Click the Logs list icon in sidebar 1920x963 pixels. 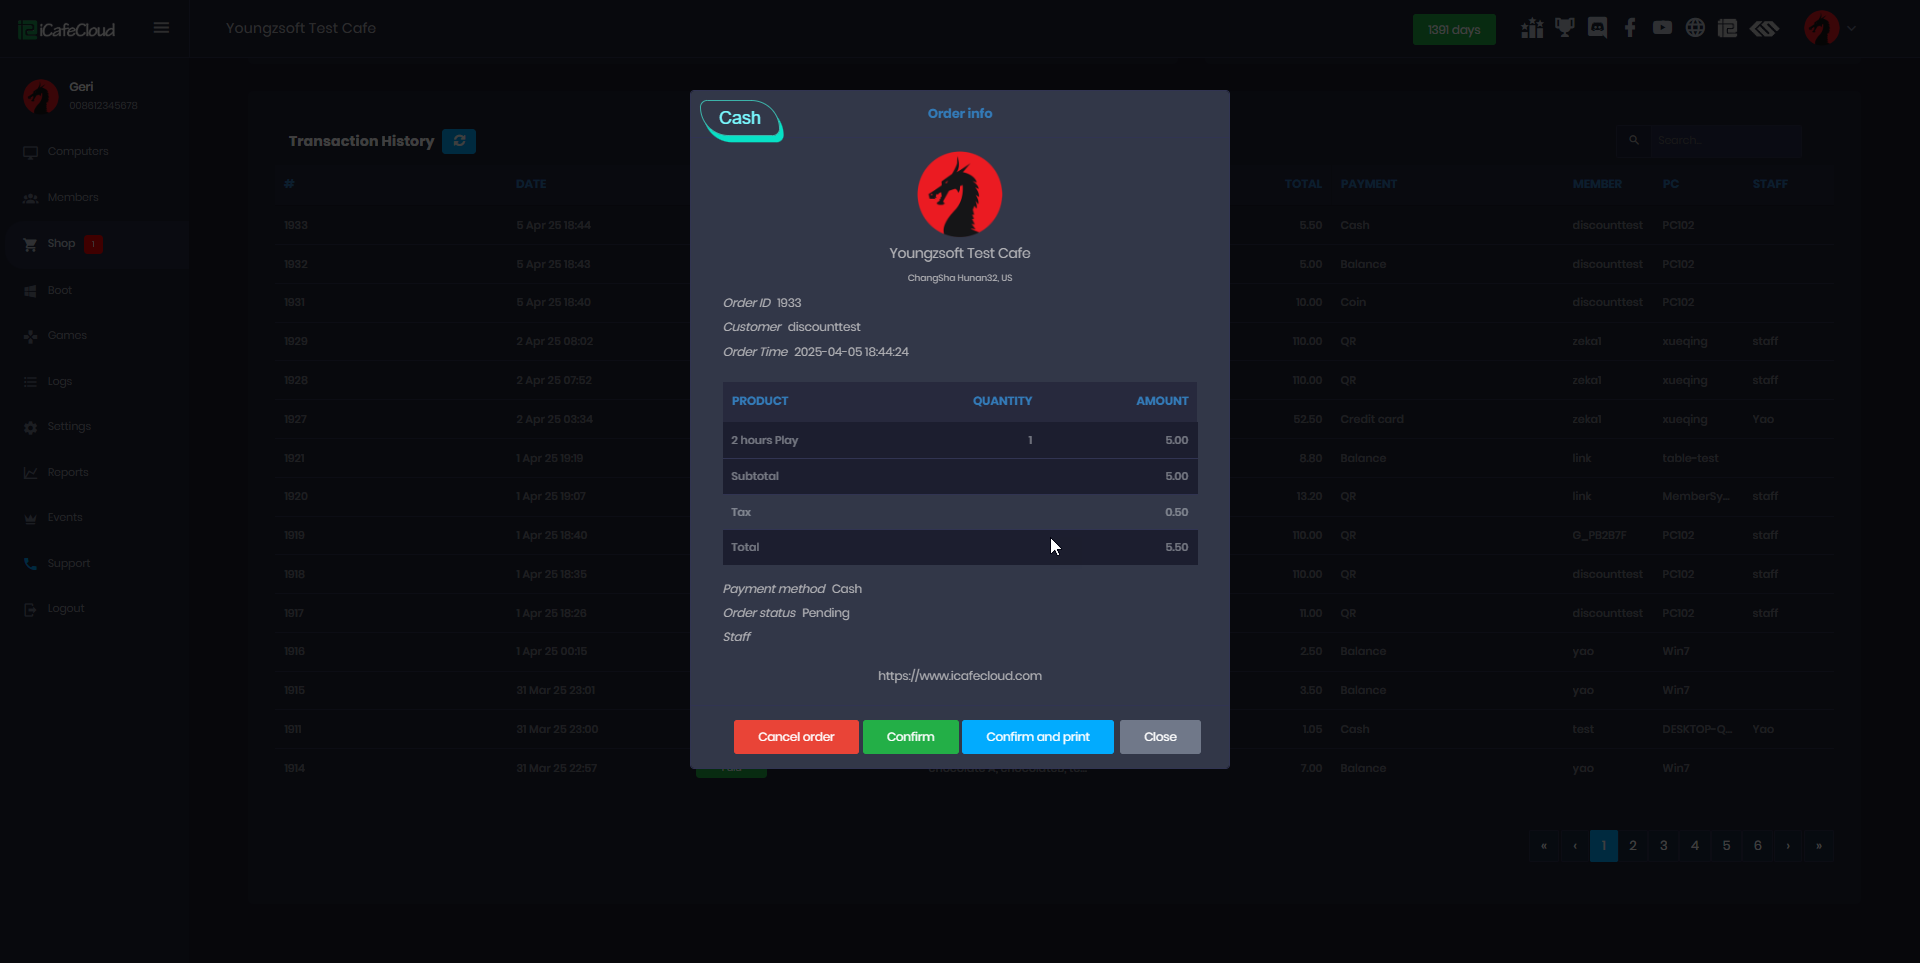30,382
